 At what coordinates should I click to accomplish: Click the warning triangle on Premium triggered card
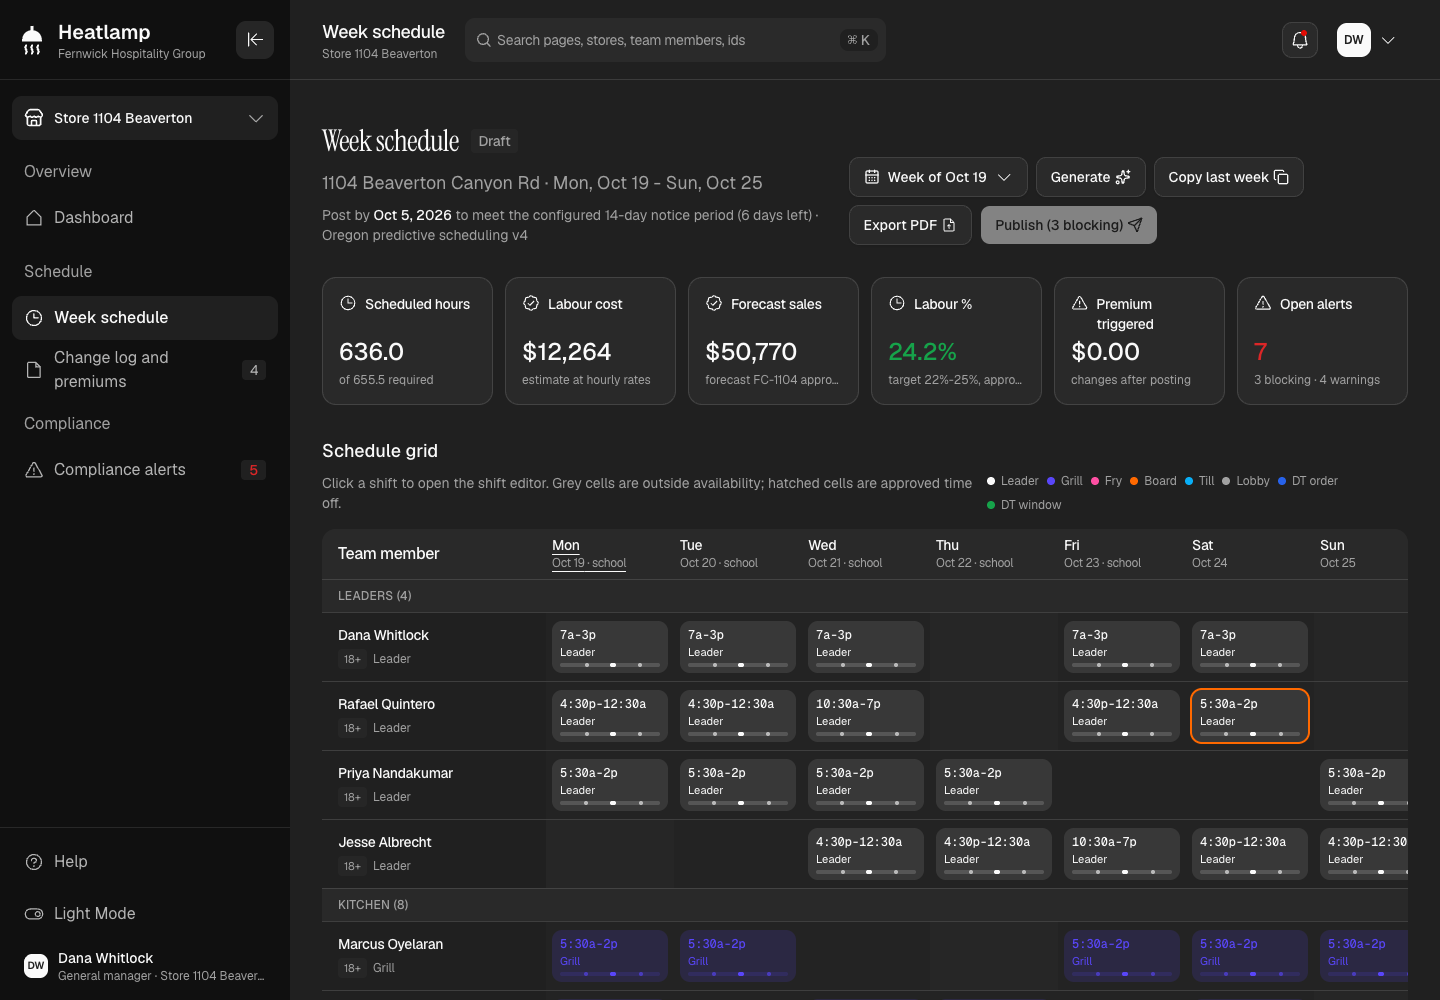click(1080, 303)
